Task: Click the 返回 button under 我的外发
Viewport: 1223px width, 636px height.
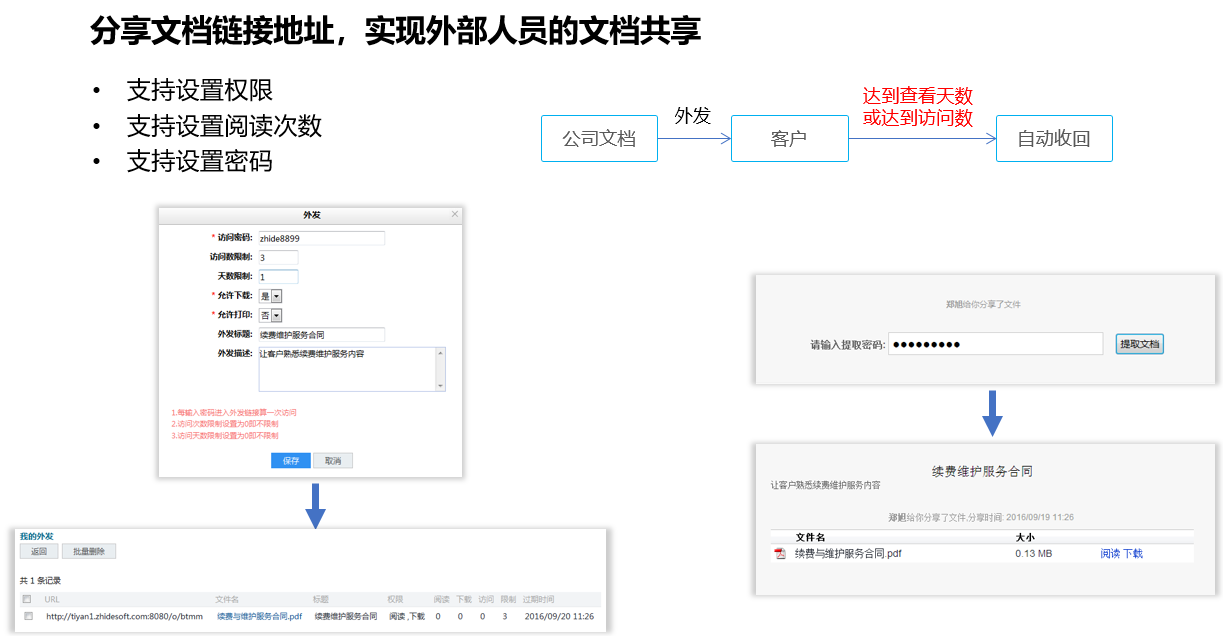Action: (x=39, y=551)
